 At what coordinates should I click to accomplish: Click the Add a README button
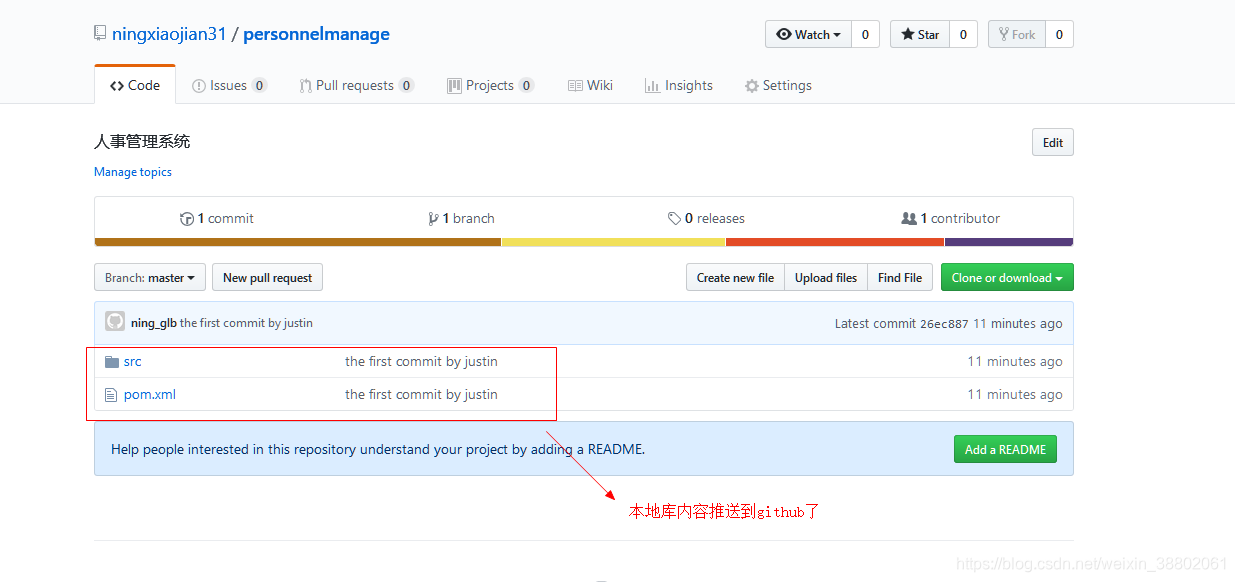(1005, 450)
